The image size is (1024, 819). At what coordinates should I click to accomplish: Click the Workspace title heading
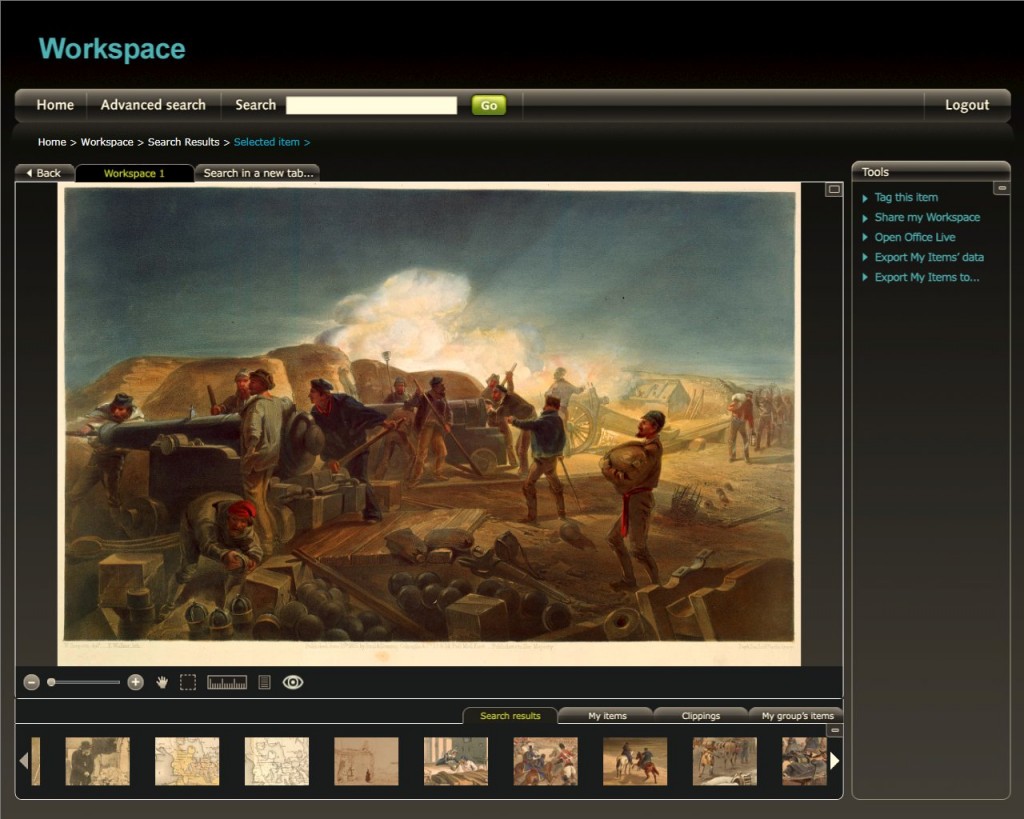112,49
